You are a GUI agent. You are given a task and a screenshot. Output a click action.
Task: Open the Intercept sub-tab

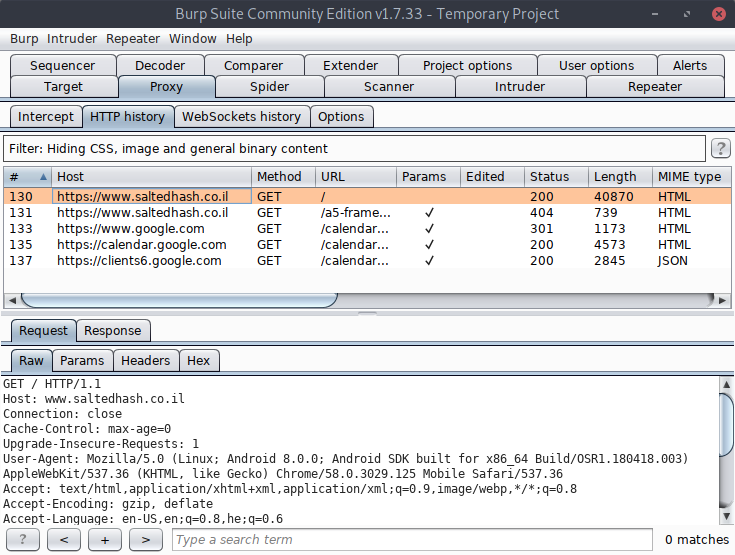(x=45, y=116)
